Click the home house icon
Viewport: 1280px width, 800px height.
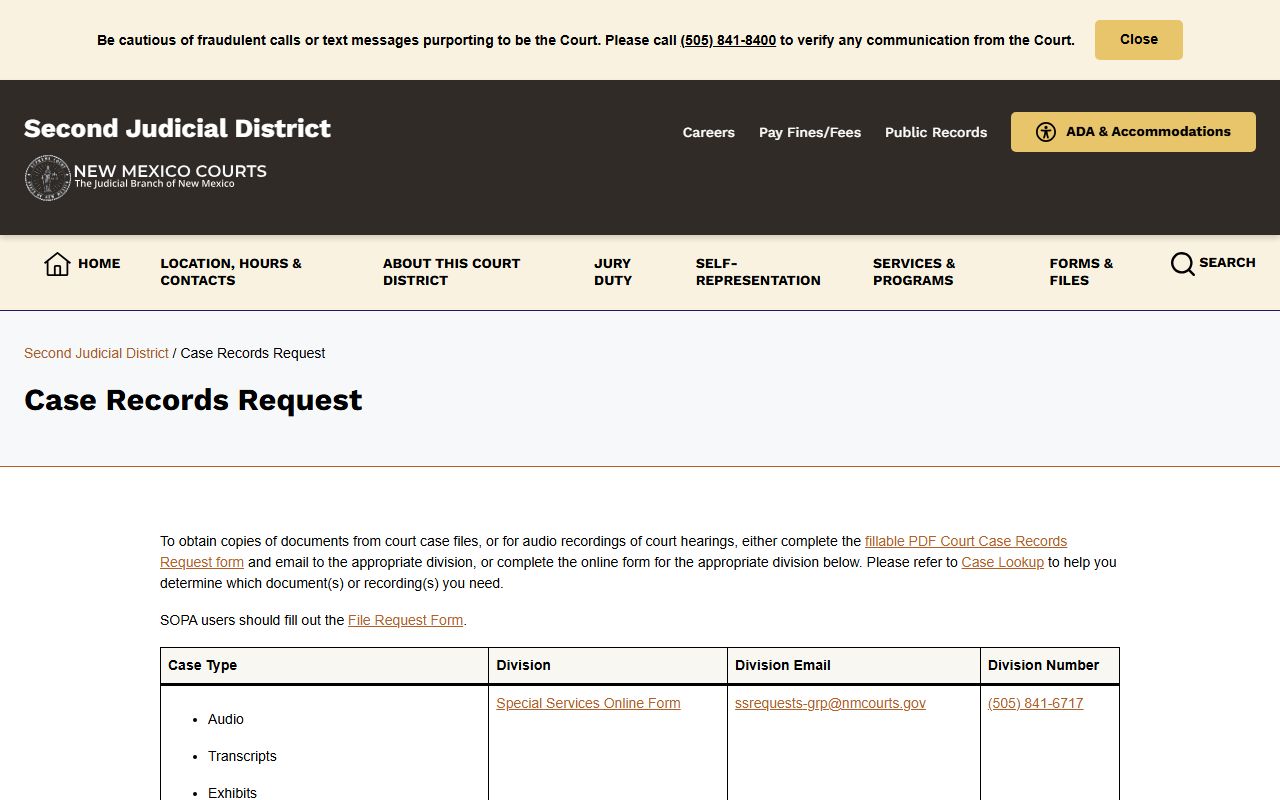coord(57,264)
